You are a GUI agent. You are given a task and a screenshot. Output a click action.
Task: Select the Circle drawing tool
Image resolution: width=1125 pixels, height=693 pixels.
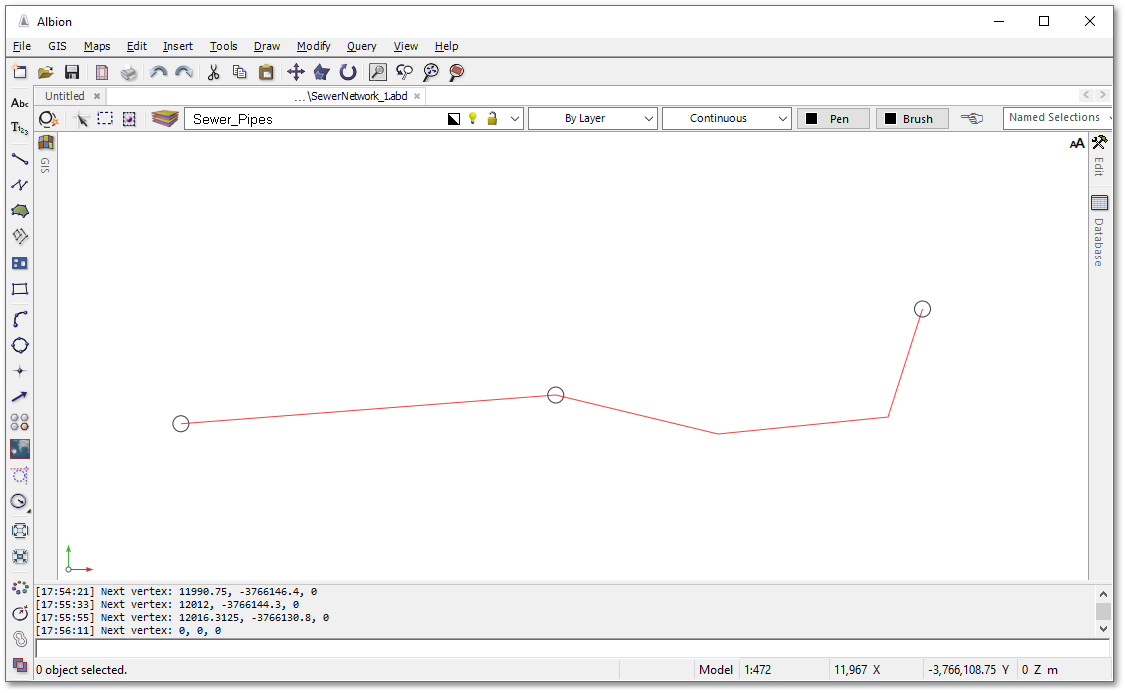point(19,345)
